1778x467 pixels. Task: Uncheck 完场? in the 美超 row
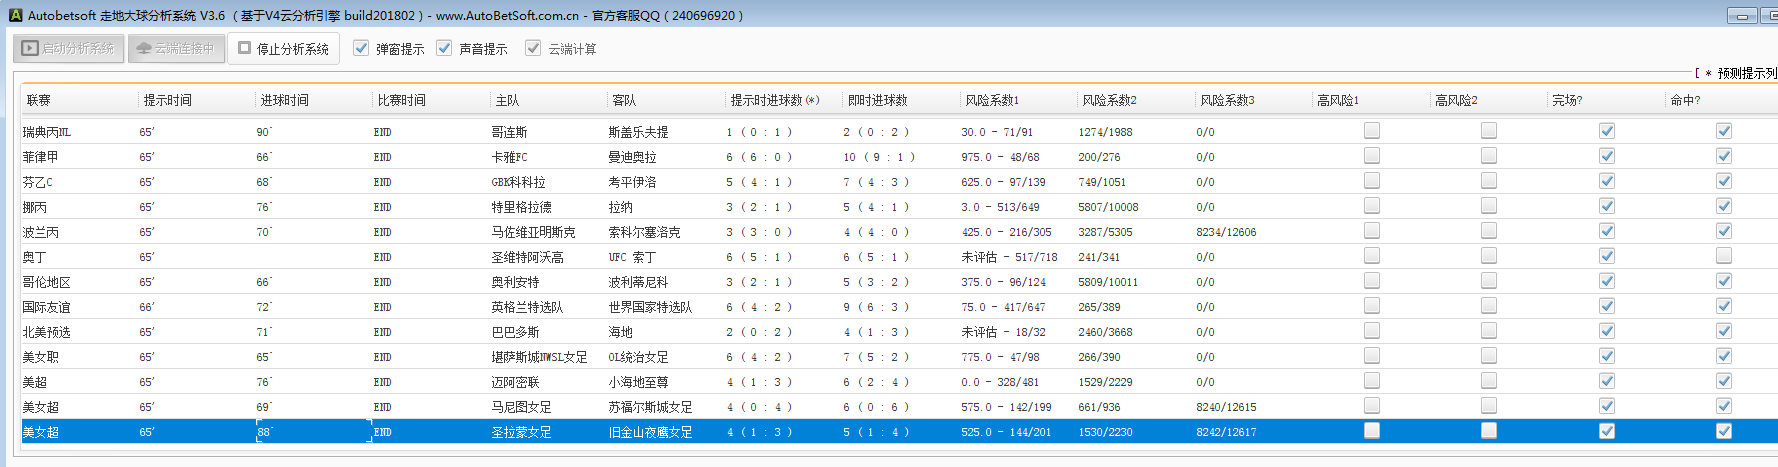coord(1606,381)
